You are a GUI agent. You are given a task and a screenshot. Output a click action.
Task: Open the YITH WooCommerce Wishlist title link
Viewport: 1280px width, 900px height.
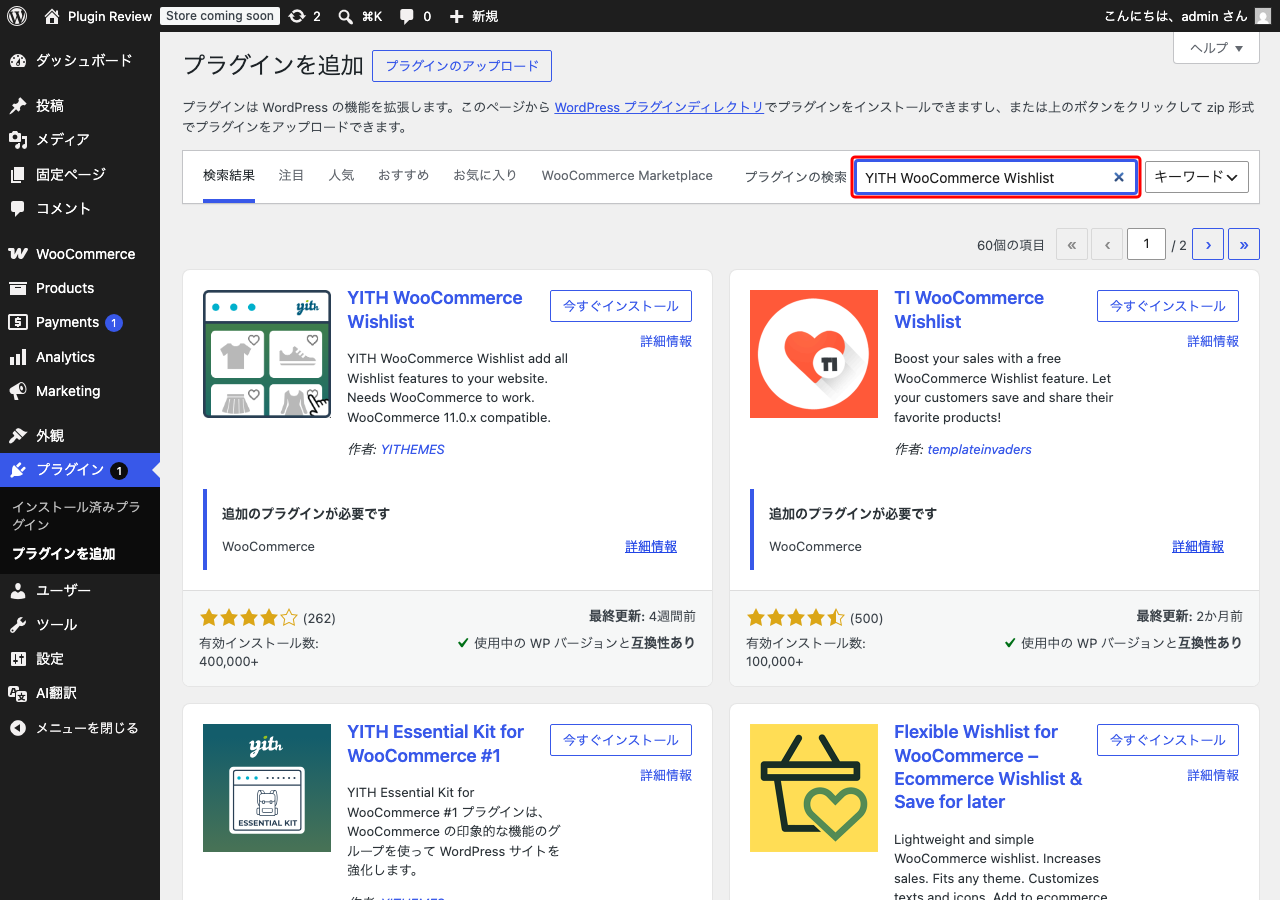tap(435, 310)
